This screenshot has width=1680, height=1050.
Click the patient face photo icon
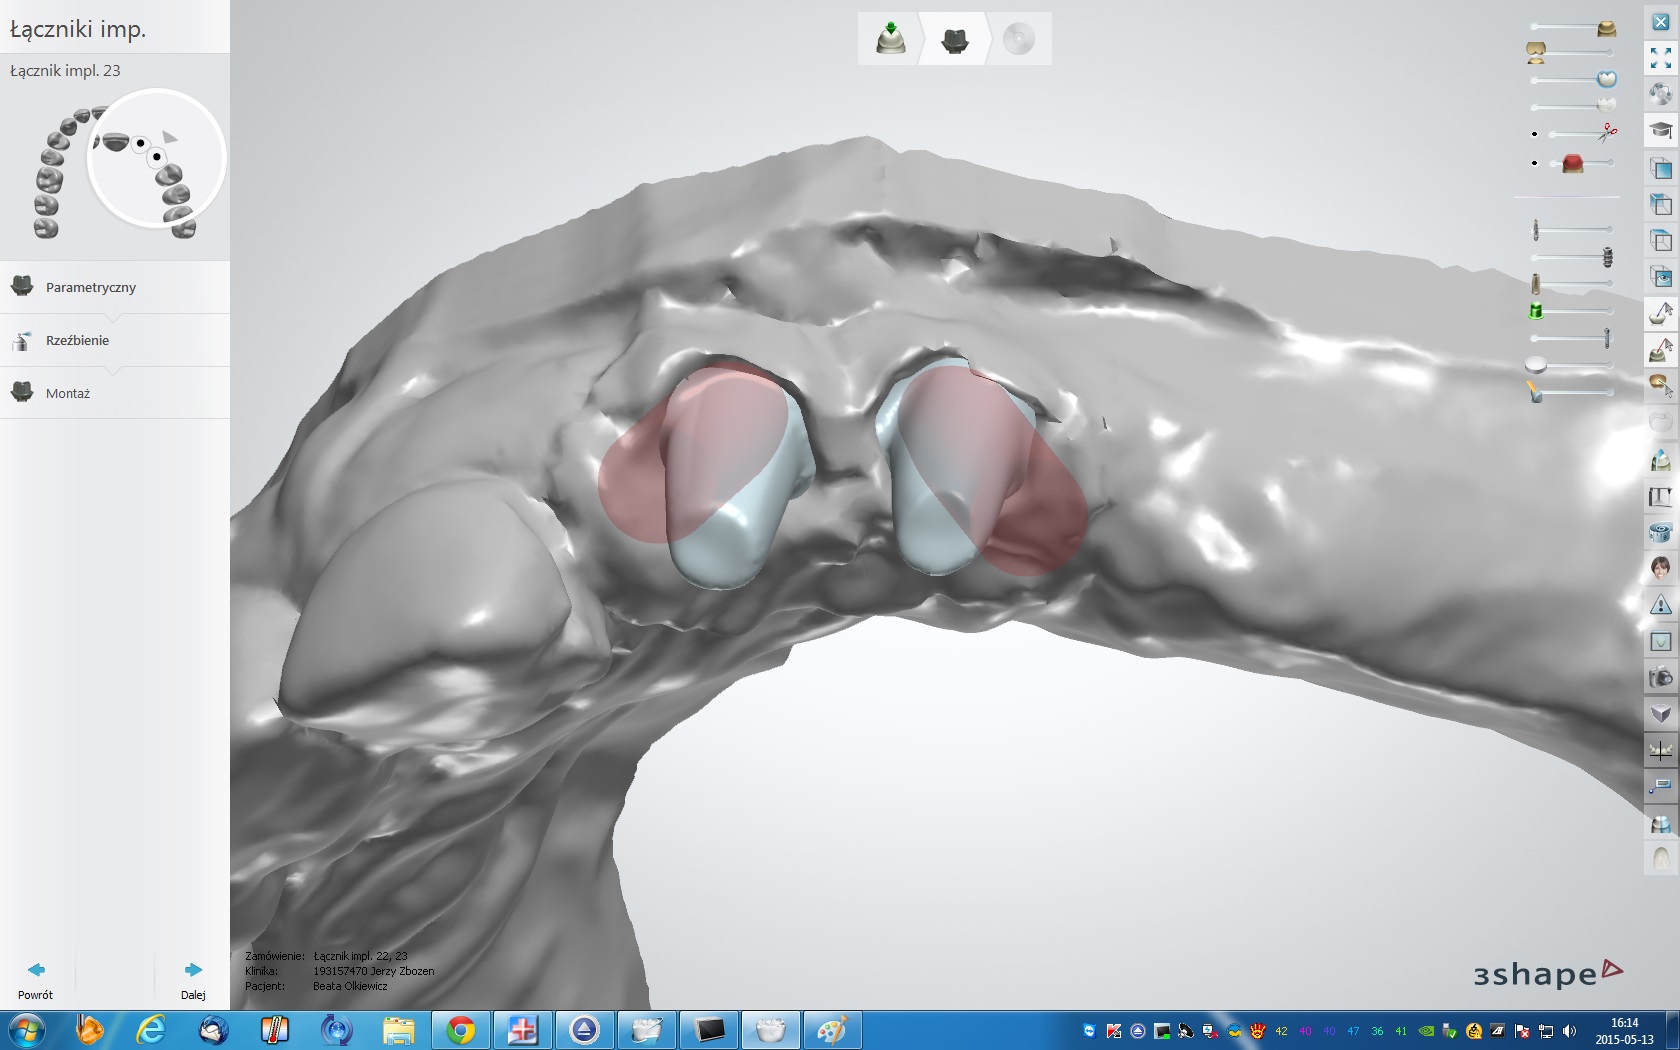click(x=1660, y=568)
